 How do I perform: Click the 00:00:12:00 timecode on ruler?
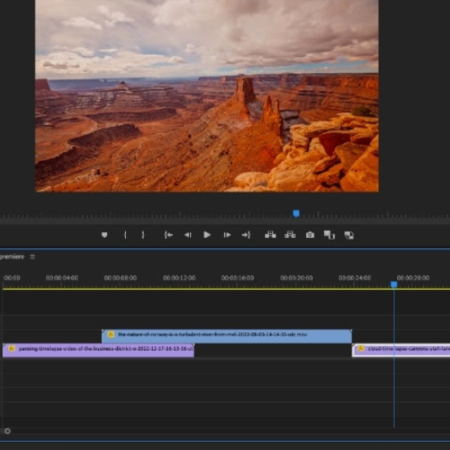tap(179, 278)
